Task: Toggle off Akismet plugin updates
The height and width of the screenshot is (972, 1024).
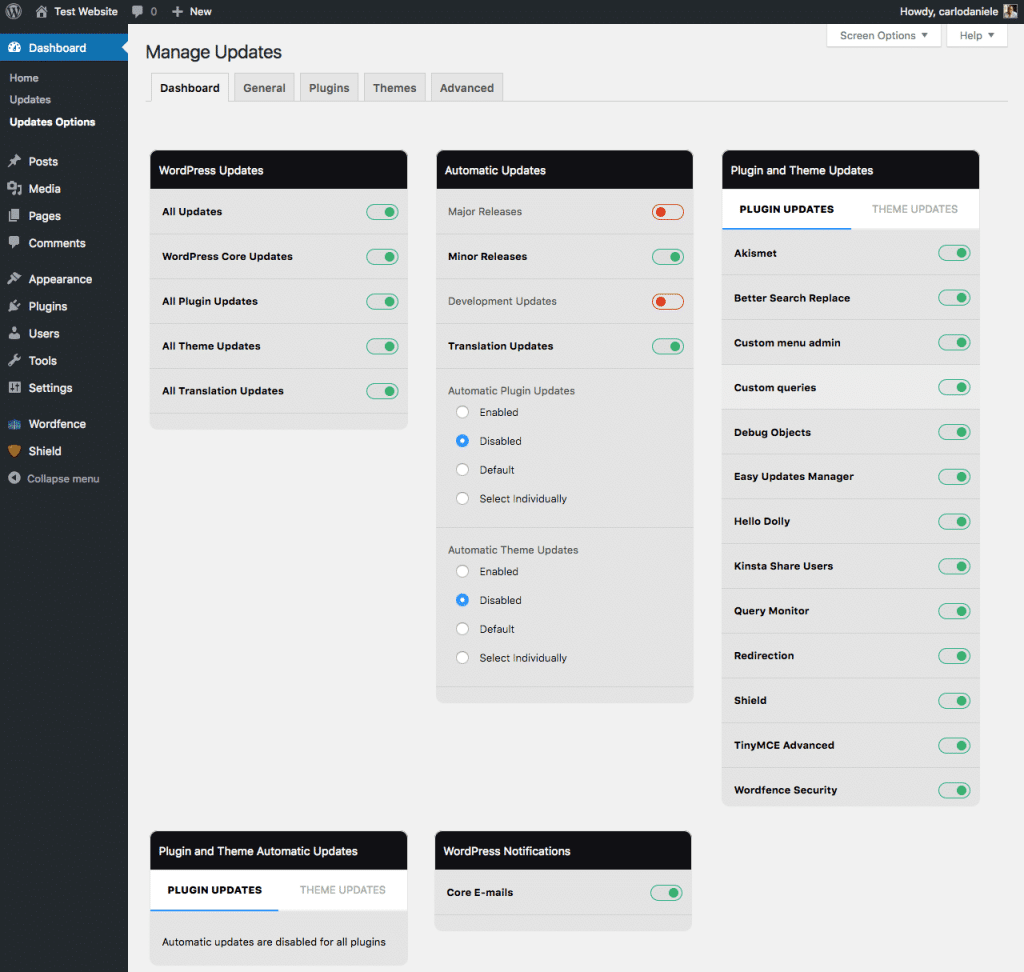Action: click(x=954, y=252)
